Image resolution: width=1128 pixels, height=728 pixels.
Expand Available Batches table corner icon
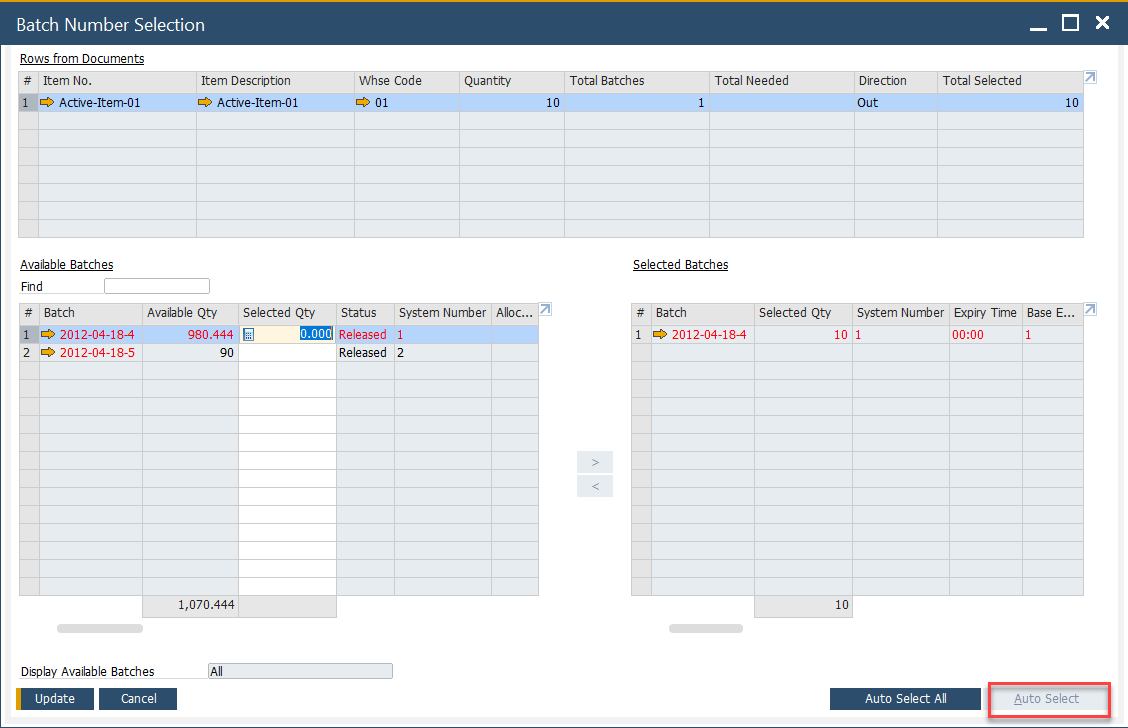tap(545, 309)
